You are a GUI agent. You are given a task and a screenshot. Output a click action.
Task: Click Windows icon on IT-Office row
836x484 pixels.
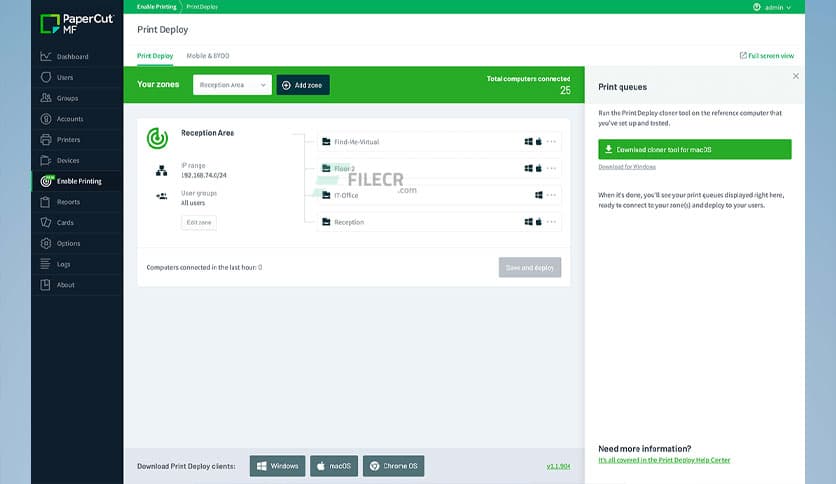[x=538, y=195]
